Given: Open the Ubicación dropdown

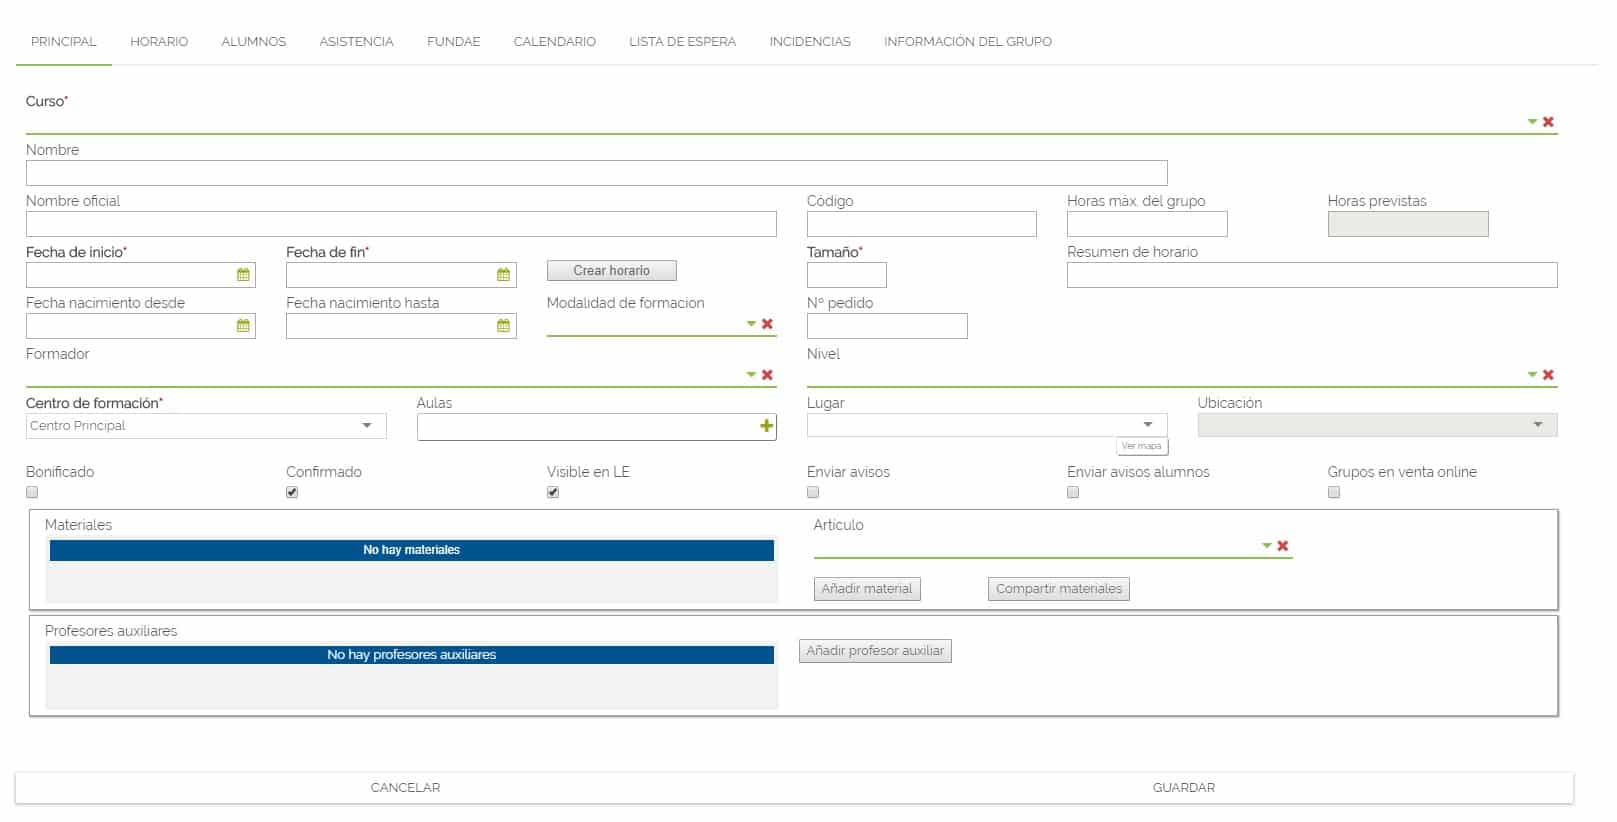Looking at the screenshot, I should pyautogui.click(x=1377, y=425).
